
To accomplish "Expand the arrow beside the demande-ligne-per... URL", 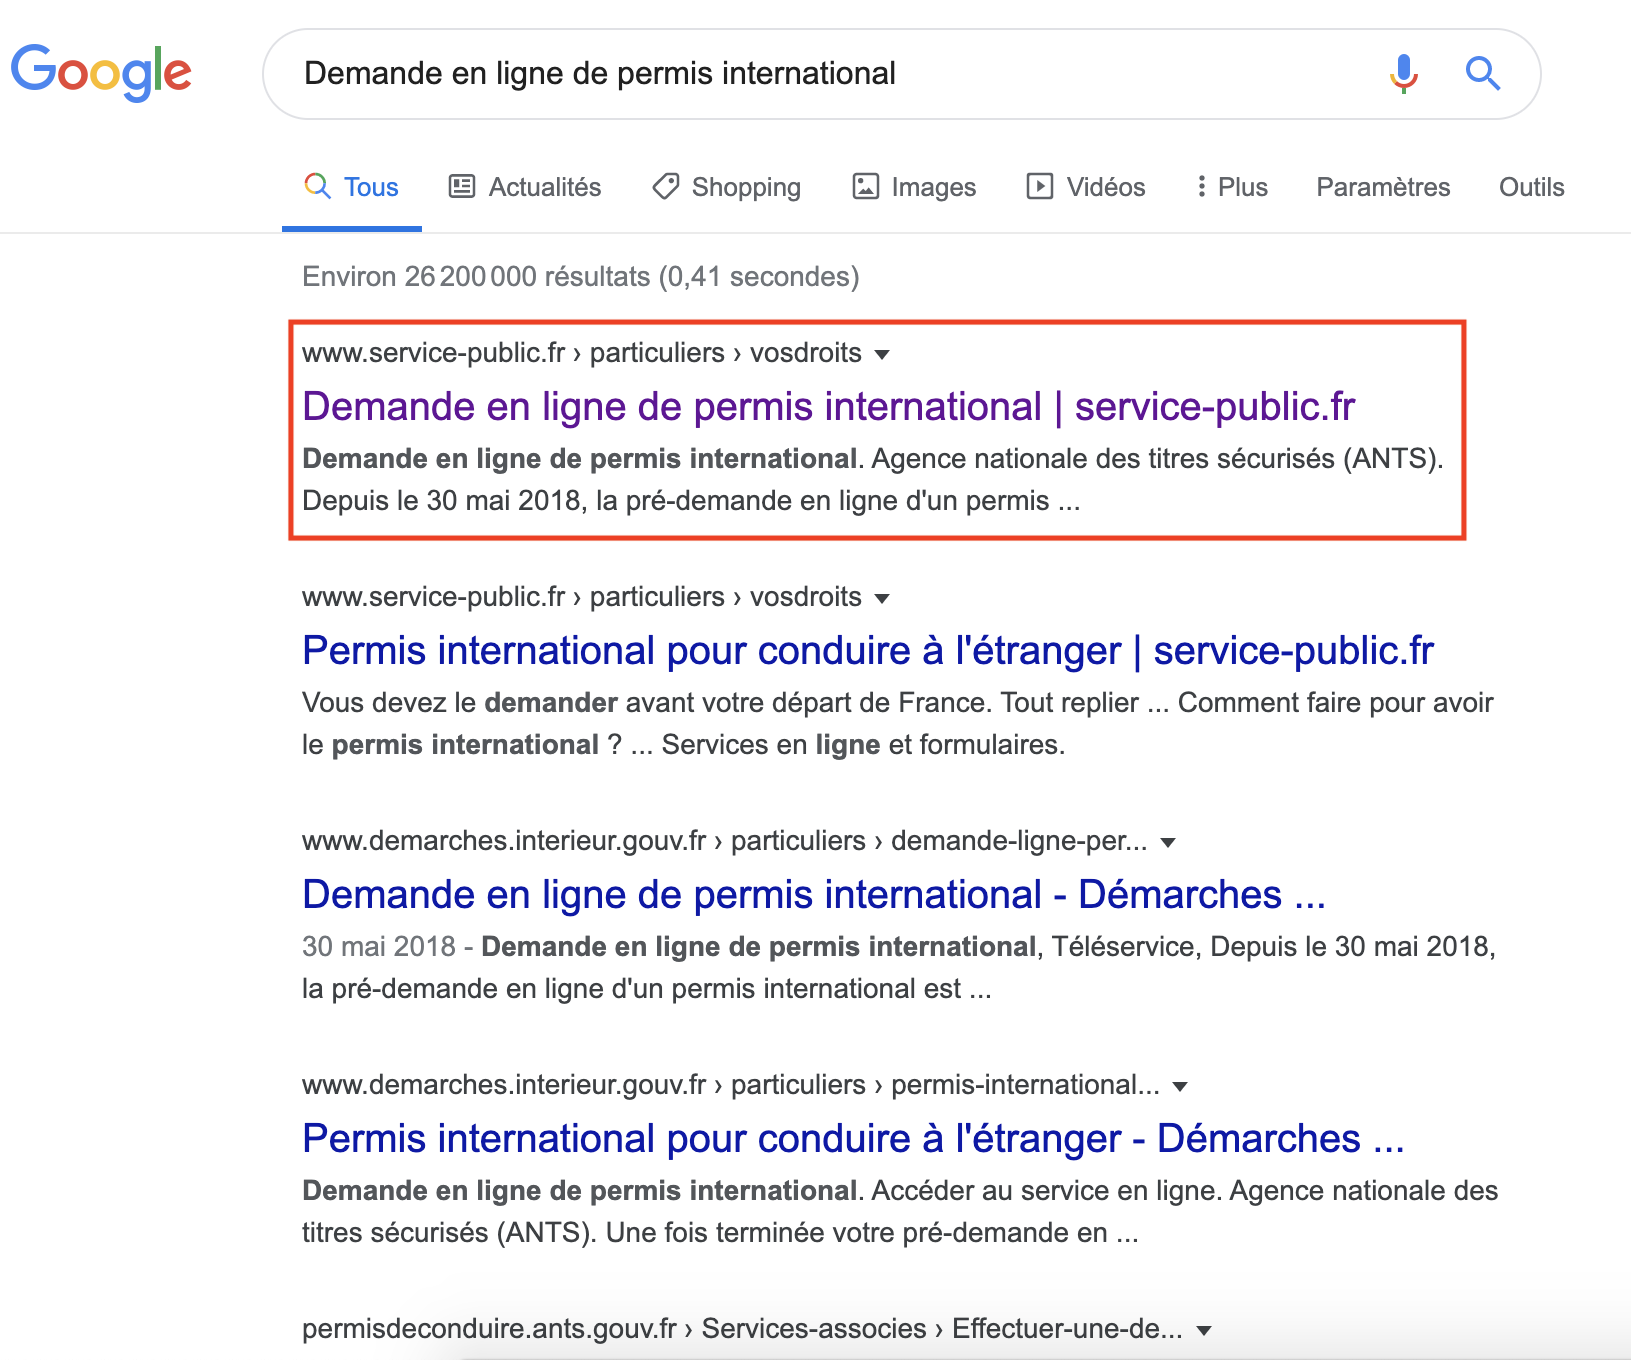I will pos(1167,842).
